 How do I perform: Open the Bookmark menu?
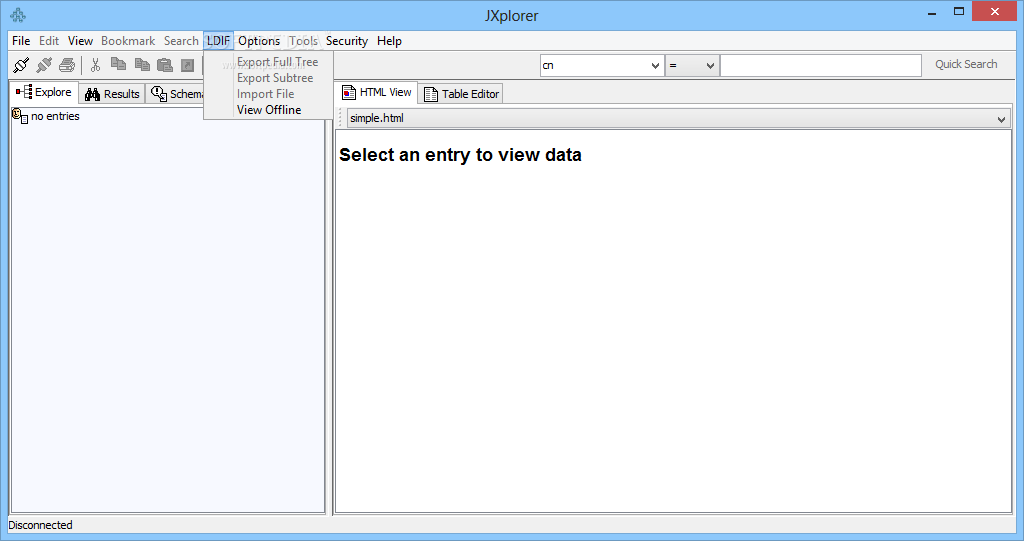[128, 41]
